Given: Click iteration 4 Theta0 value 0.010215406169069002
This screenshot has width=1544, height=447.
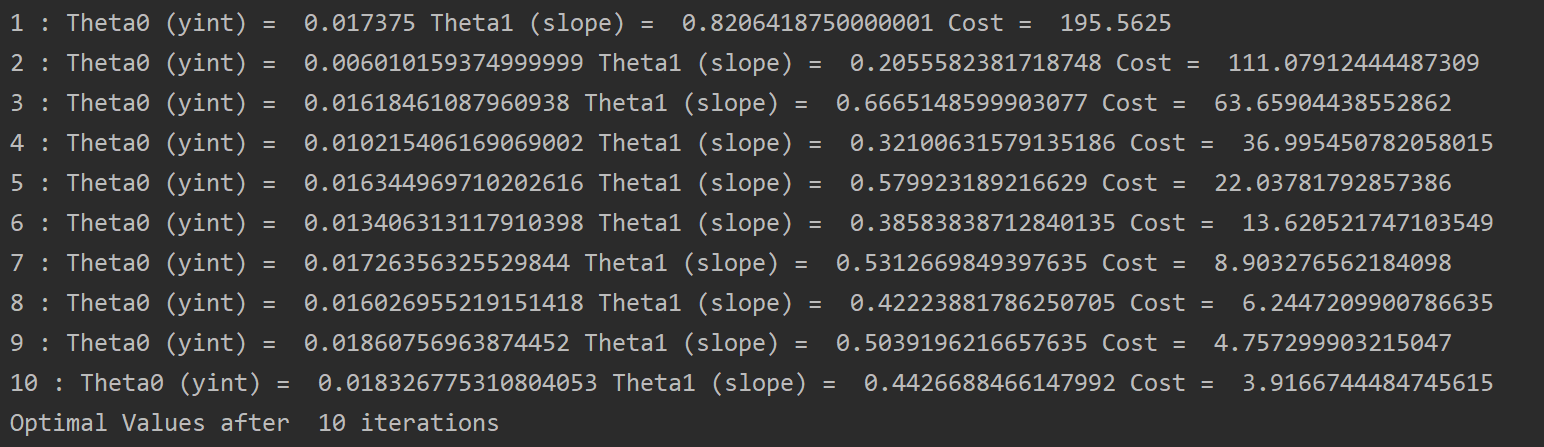Looking at the screenshot, I should (x=444, y=143).
